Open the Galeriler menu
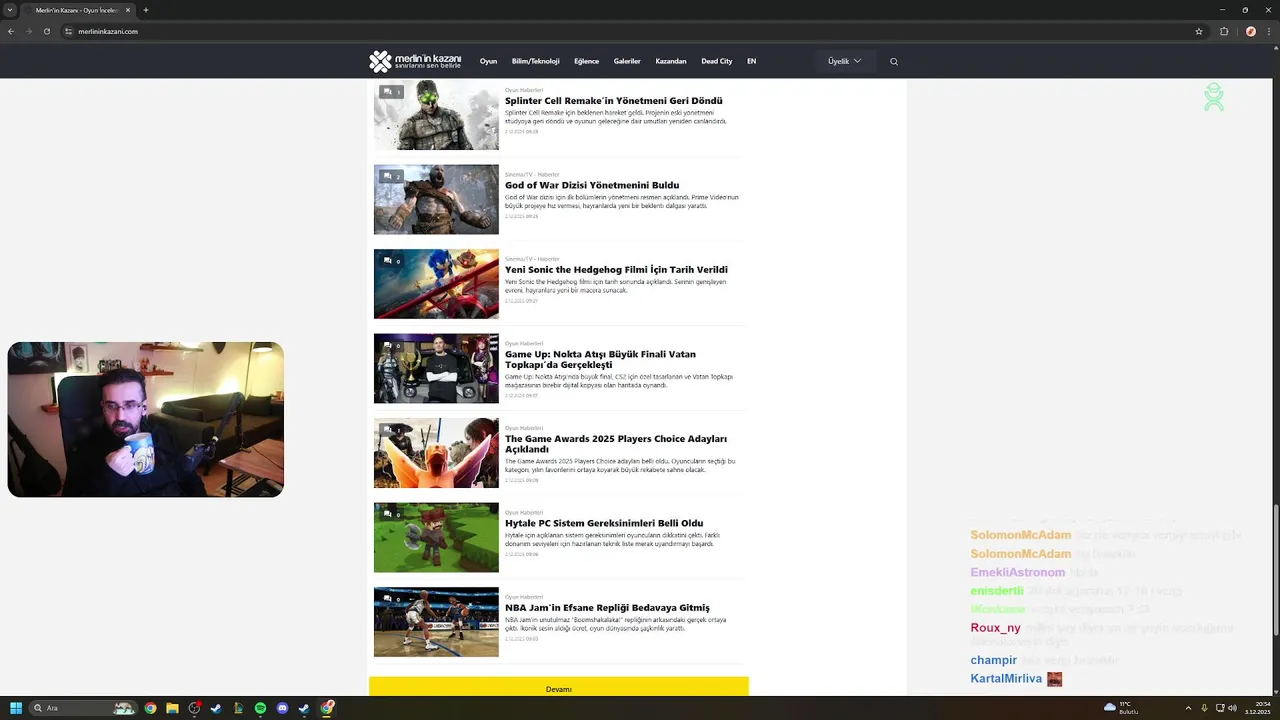 click(x=627, y=61)
